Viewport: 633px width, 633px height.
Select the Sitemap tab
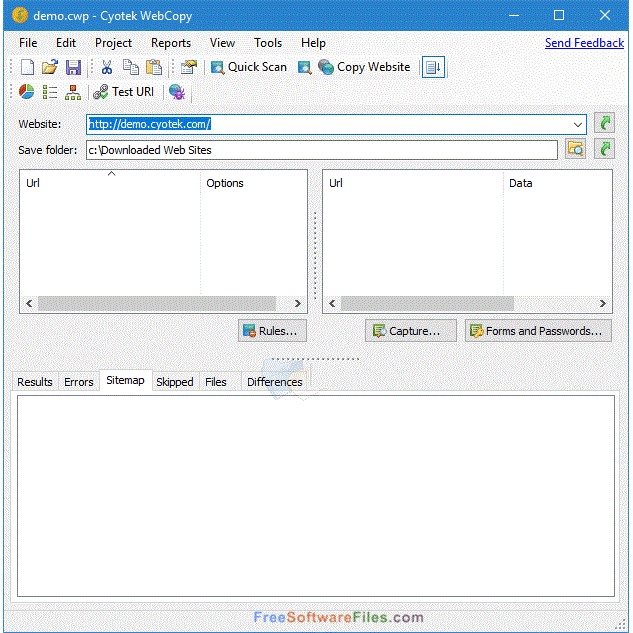pyautogui.click(x=126, y=380)
